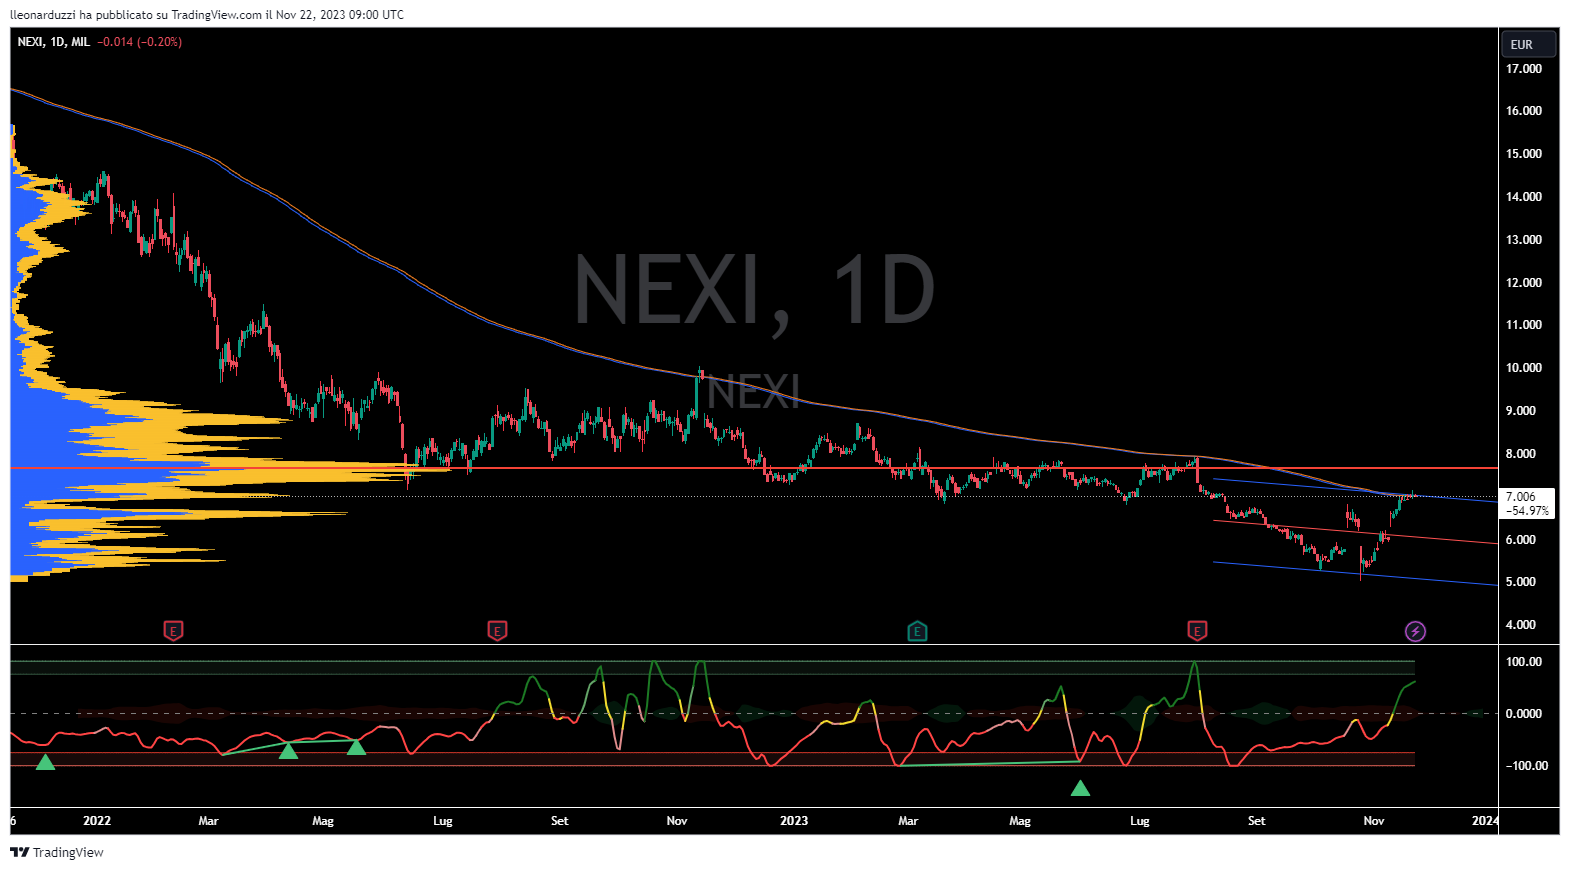Click the 4.000 price axis label
The width and height of the screenshot is (1570, 870).
[x=1521, y=625]
